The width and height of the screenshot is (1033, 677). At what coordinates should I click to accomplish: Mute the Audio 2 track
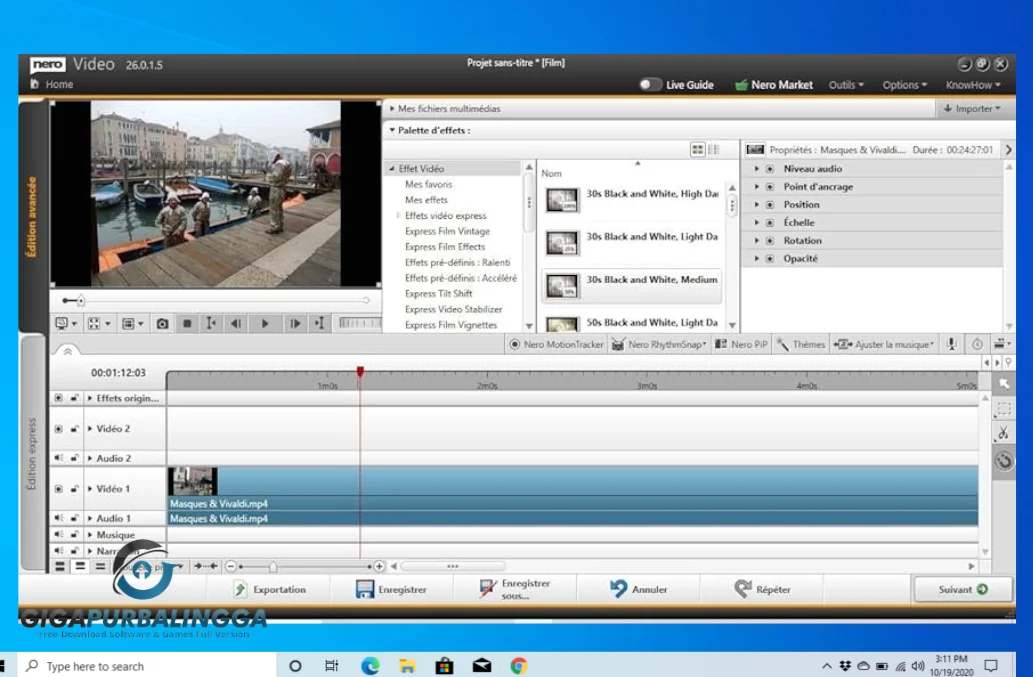click(x=59, y=458)
